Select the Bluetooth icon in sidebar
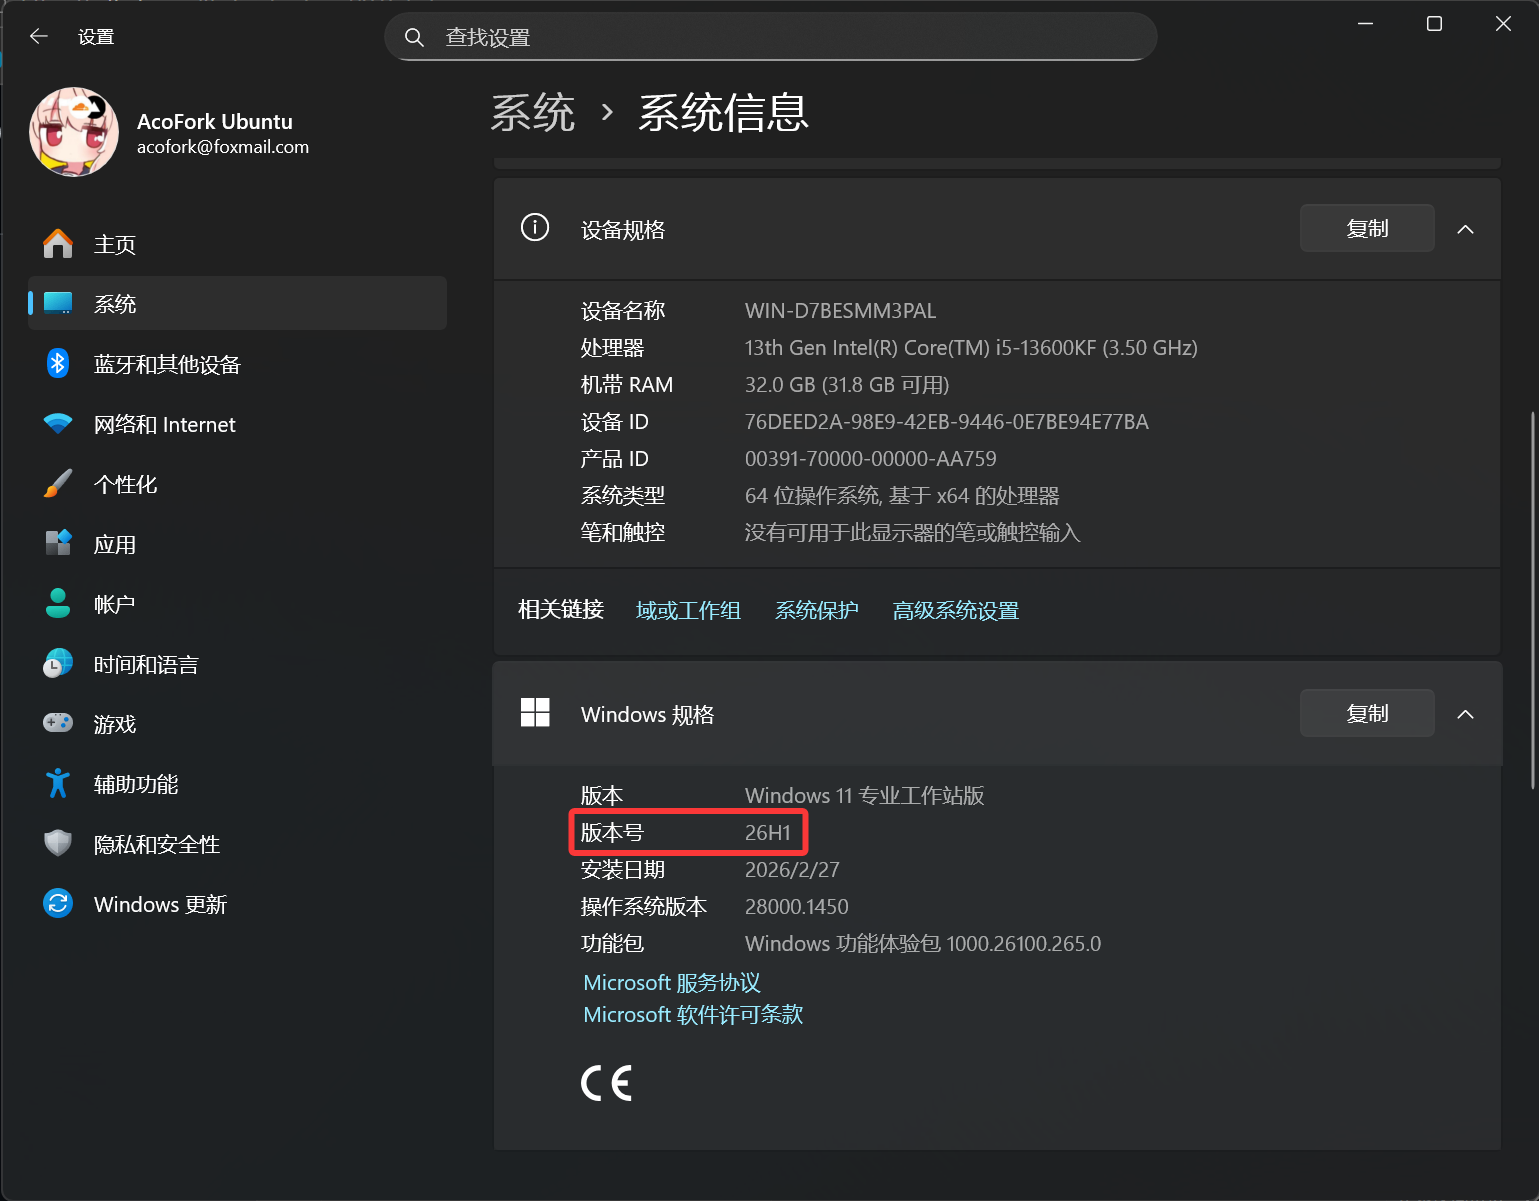This screenshot has width=1539, height=1201. pyautogui.click(x=58, y=364)
